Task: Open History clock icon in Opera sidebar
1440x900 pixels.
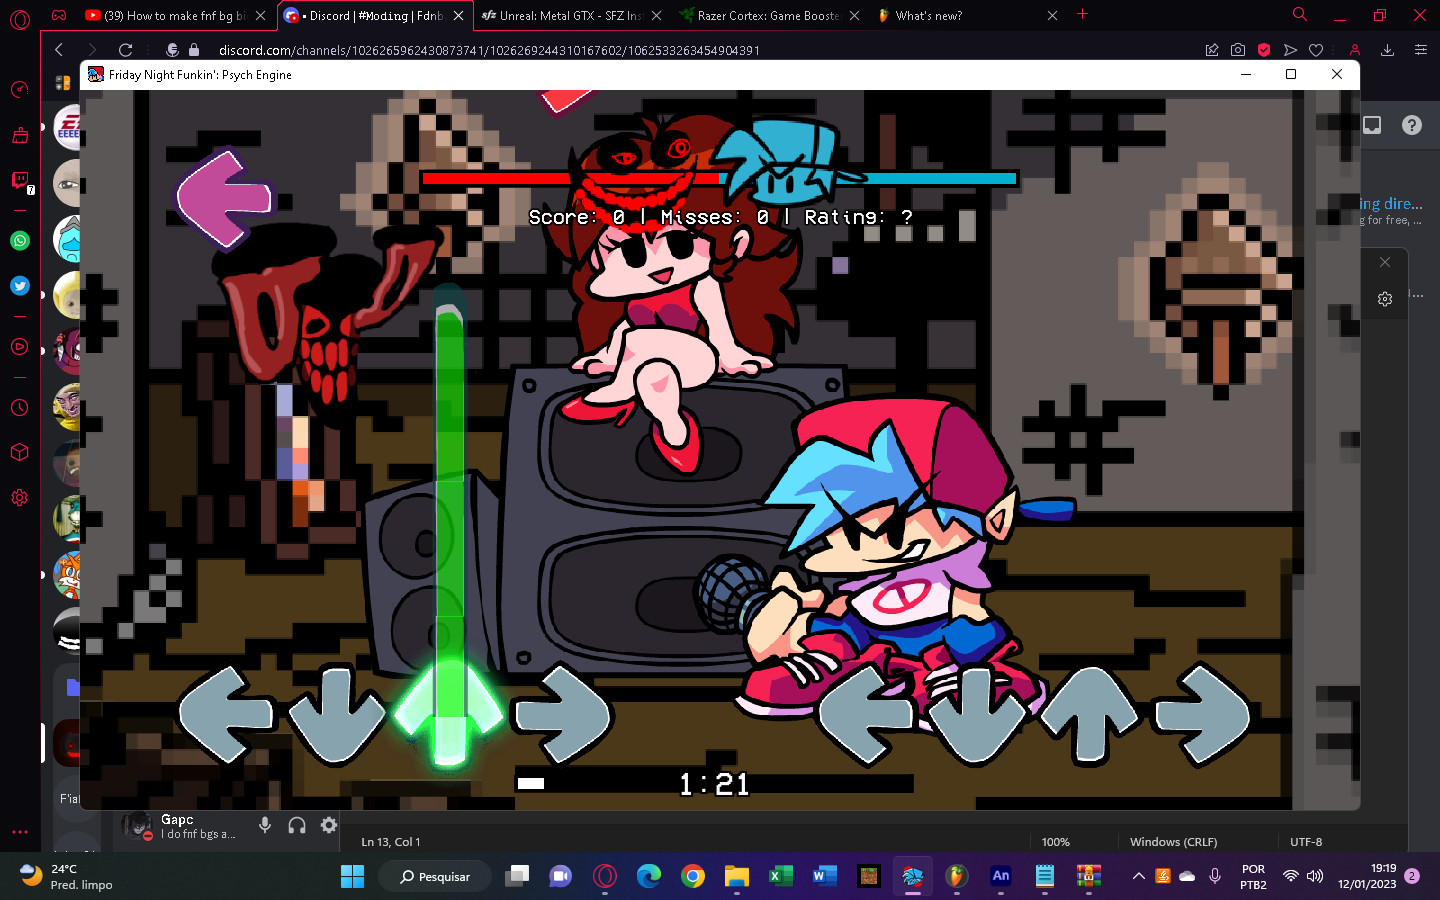Action: [x=19, y=408]
